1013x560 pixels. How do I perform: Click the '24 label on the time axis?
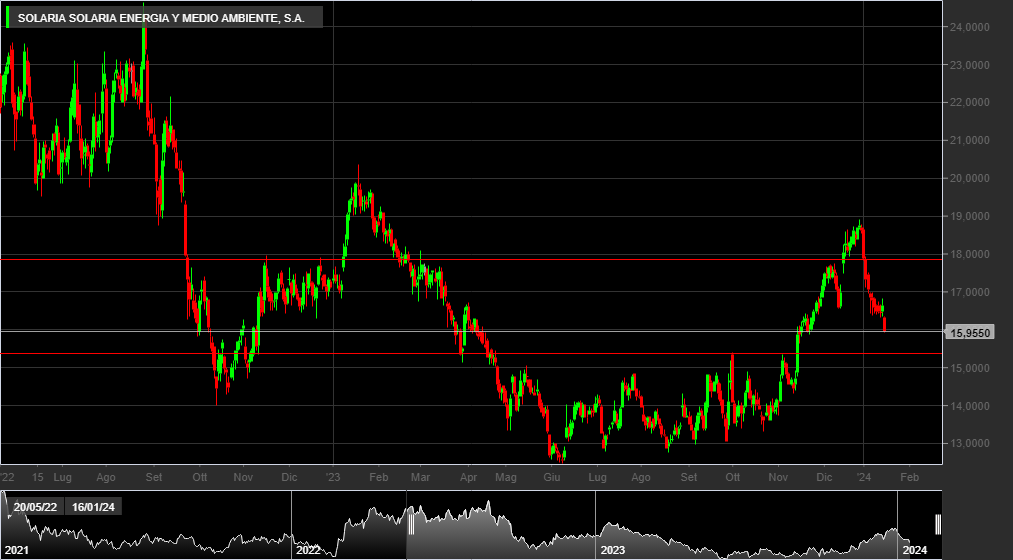point(864,477)
